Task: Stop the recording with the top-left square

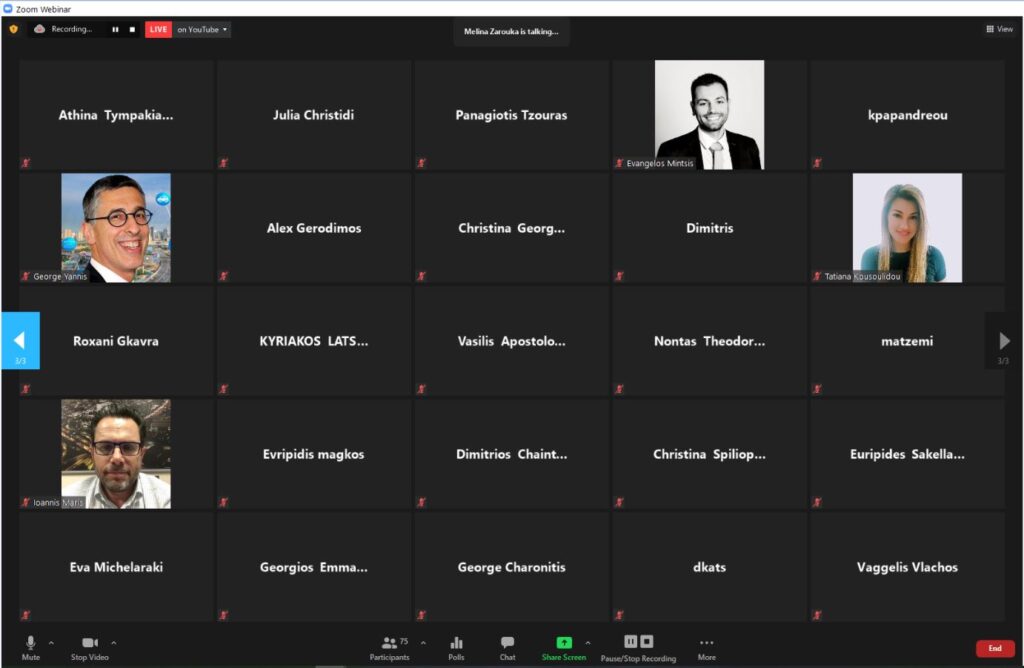Action: coord(131,30)
